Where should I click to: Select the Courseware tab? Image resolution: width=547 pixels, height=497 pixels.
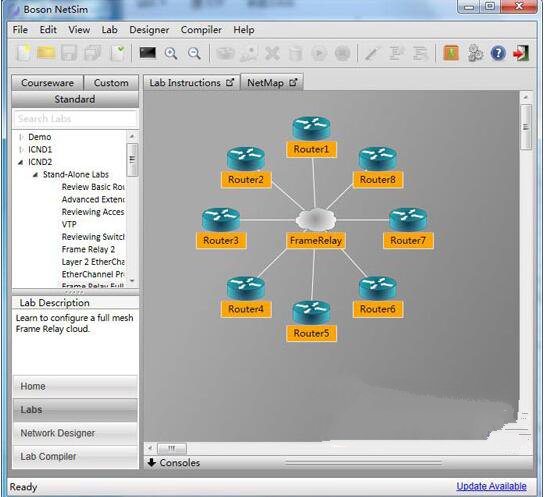tap(47, 83)
